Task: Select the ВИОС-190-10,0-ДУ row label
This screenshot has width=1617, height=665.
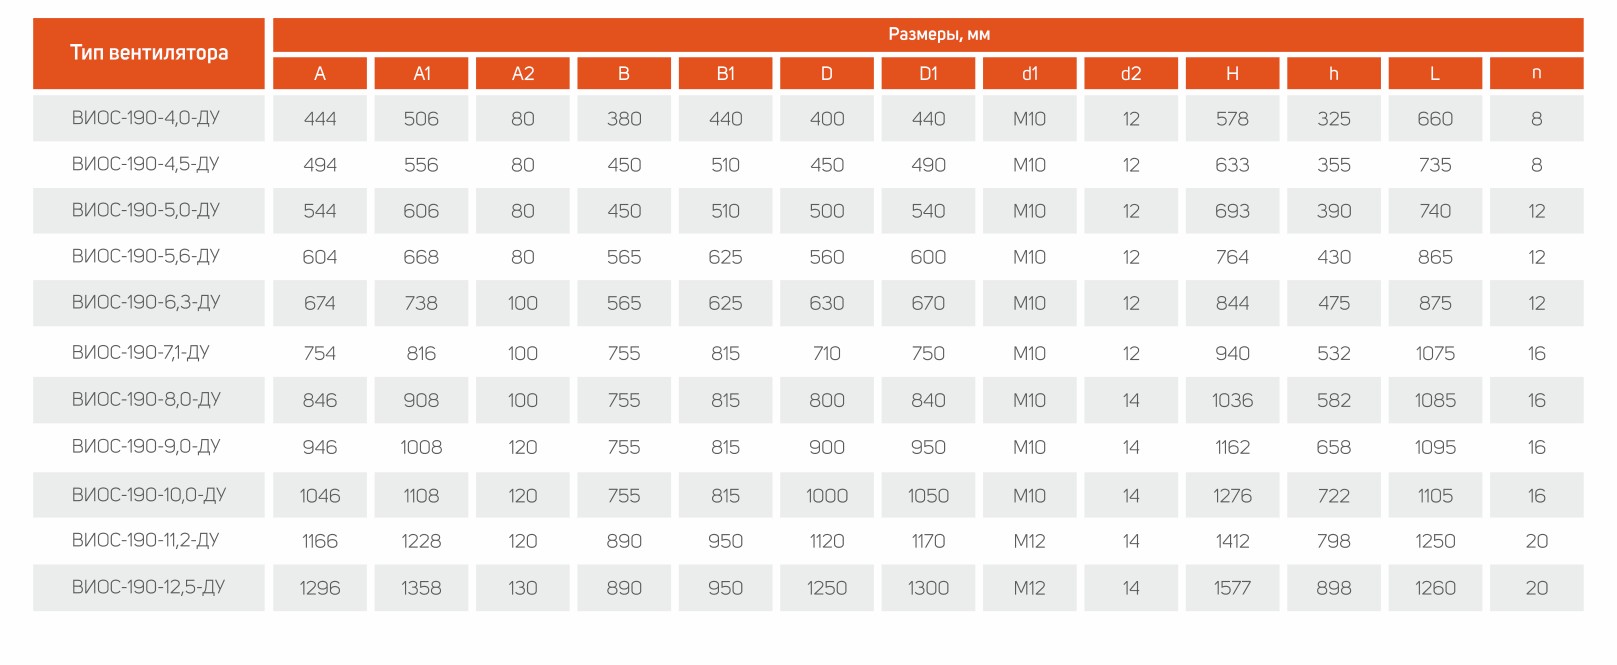Action: coord(149,495)
